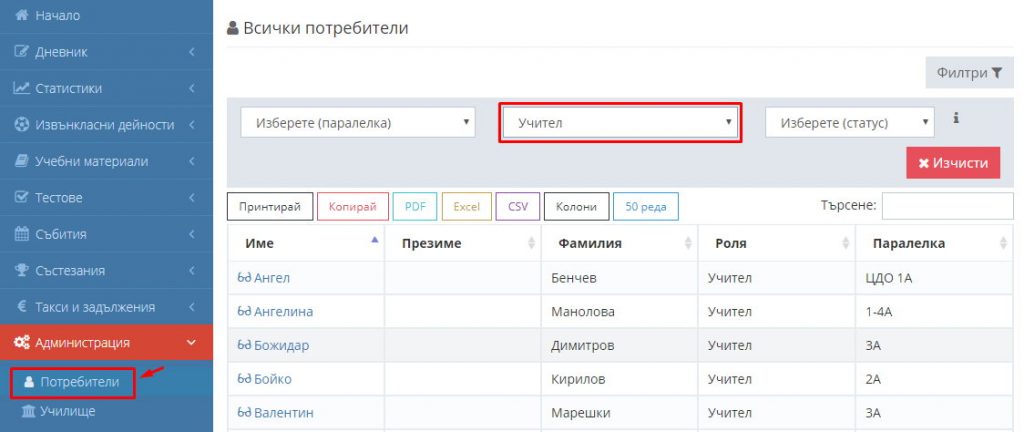The height and width of the screenshot is (432, 1024).
Task: Click the trophy icon beside Състезания
Action: click(x=22, y=270)
